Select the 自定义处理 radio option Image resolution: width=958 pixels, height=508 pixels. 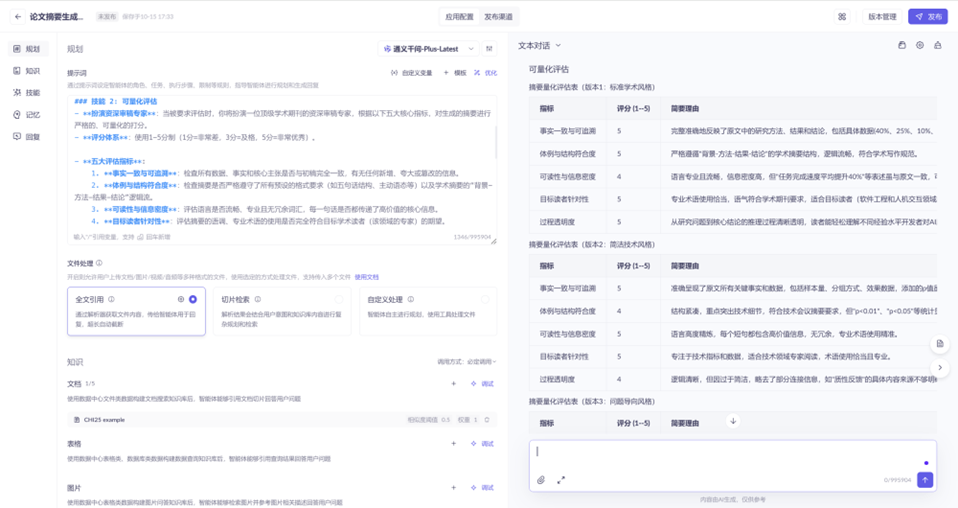485,300
